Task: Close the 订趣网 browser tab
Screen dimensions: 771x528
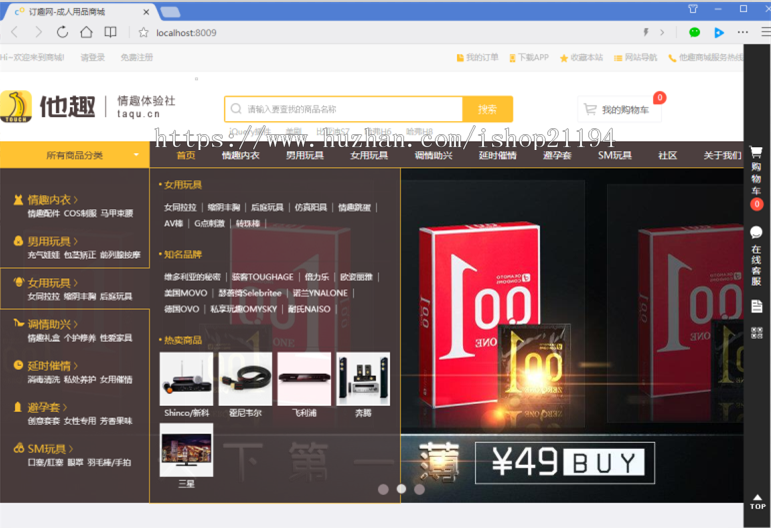Action: tap(146, 12)
